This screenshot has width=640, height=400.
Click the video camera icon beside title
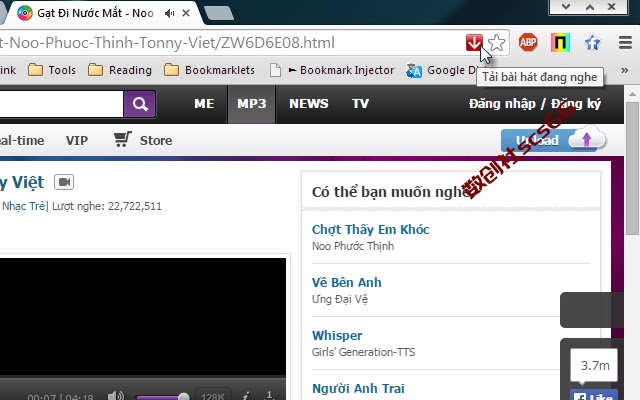point(64,182)
